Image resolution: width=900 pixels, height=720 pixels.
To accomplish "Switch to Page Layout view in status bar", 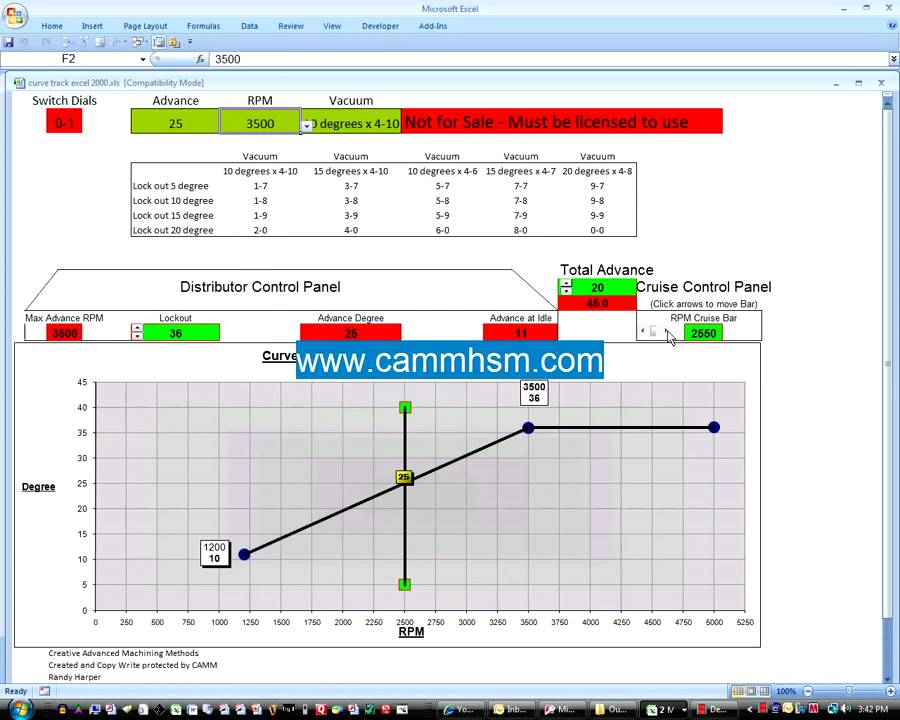I will click(x=751, y=691).
